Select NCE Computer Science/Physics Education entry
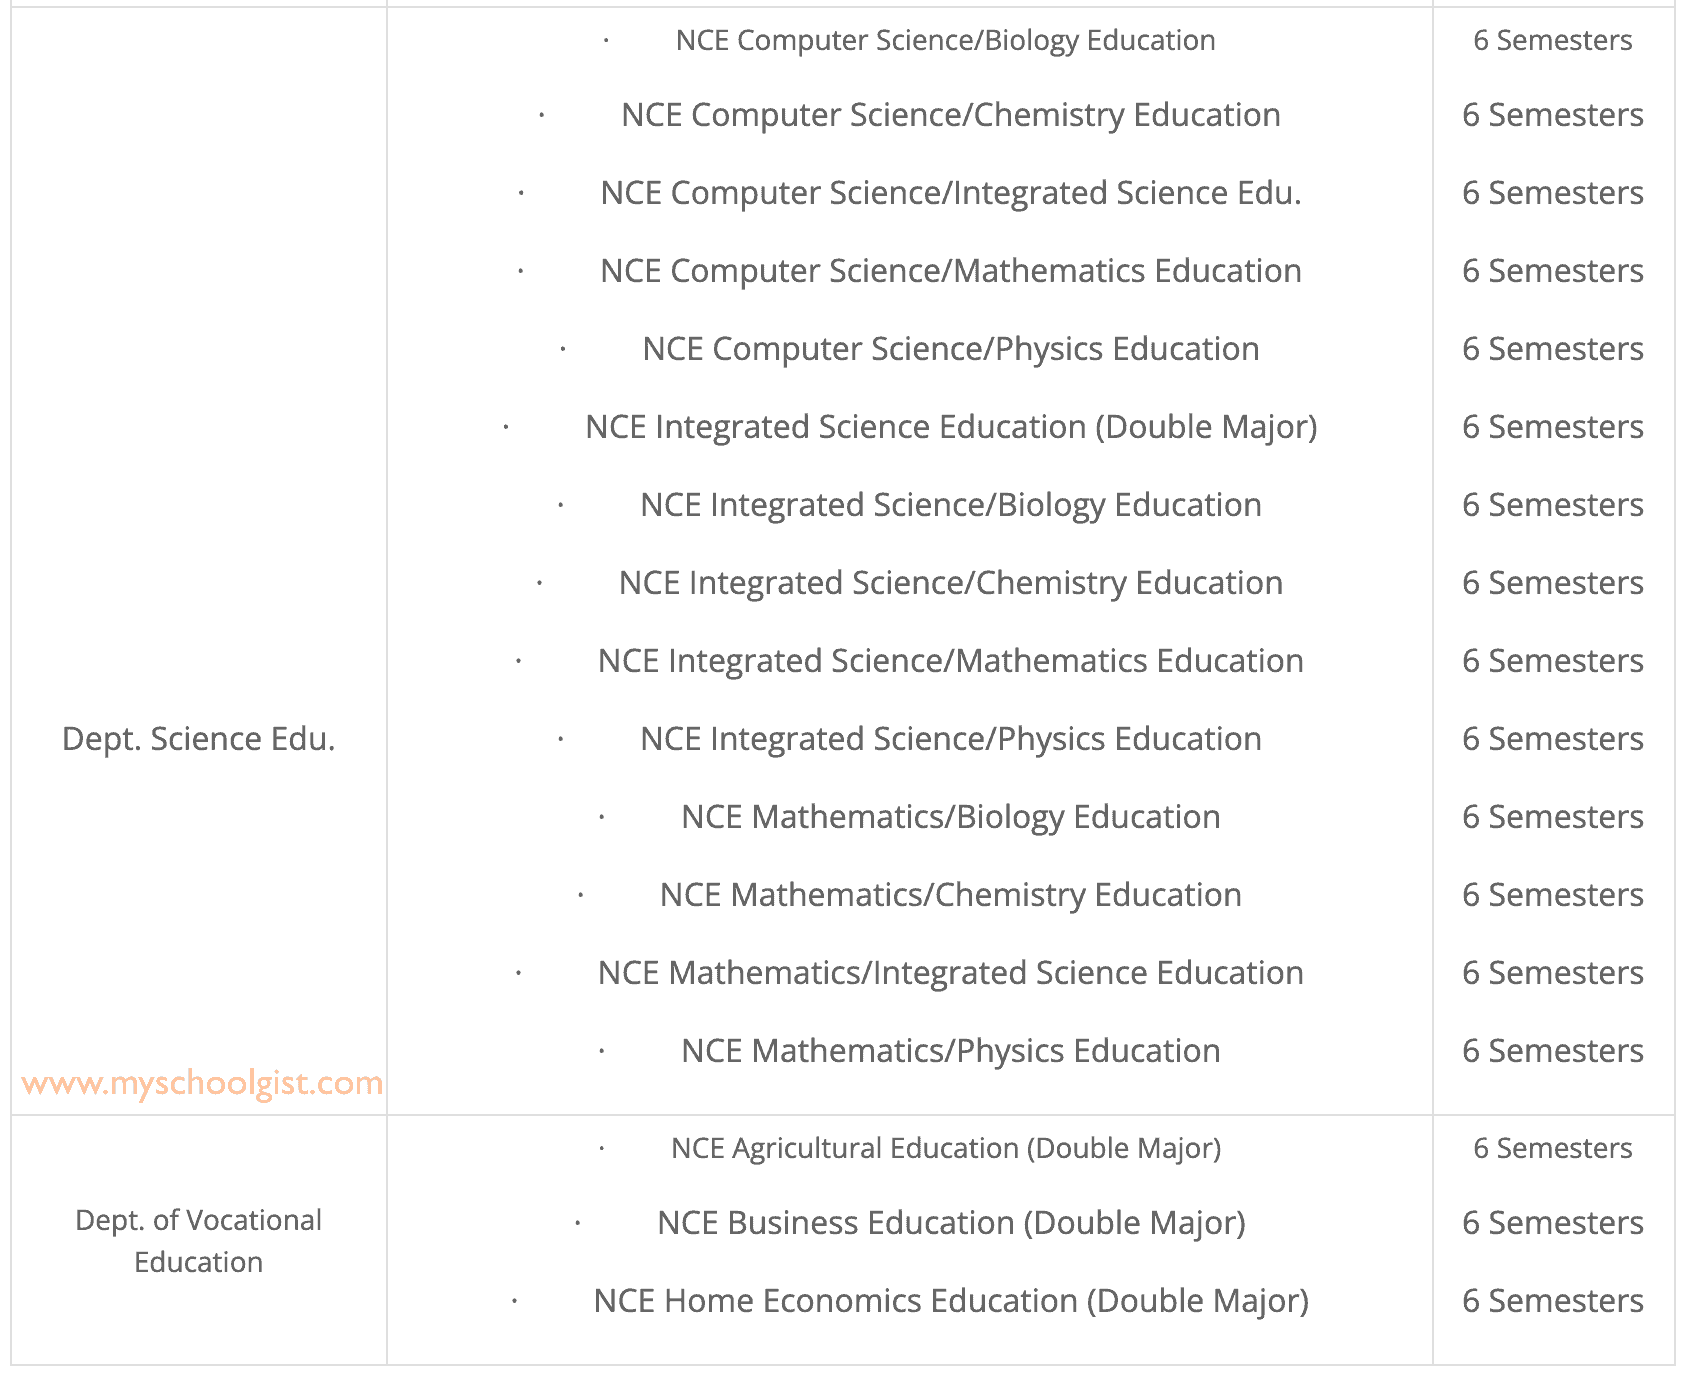This screenshot has height=1376, width=1686. [950, 349]
